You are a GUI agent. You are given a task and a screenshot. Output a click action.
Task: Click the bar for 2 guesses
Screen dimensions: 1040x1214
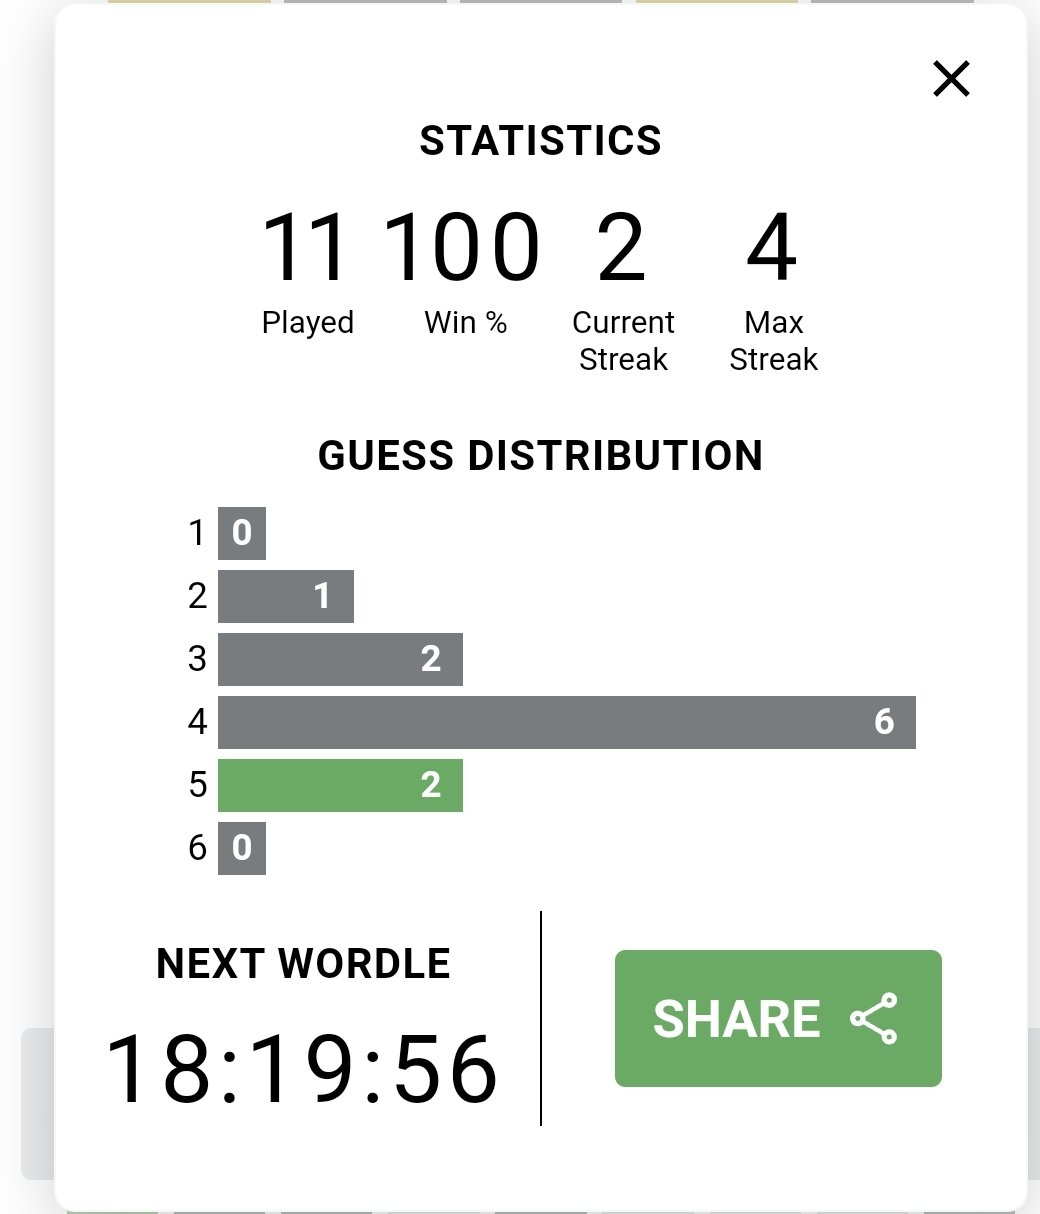[286, 596]
